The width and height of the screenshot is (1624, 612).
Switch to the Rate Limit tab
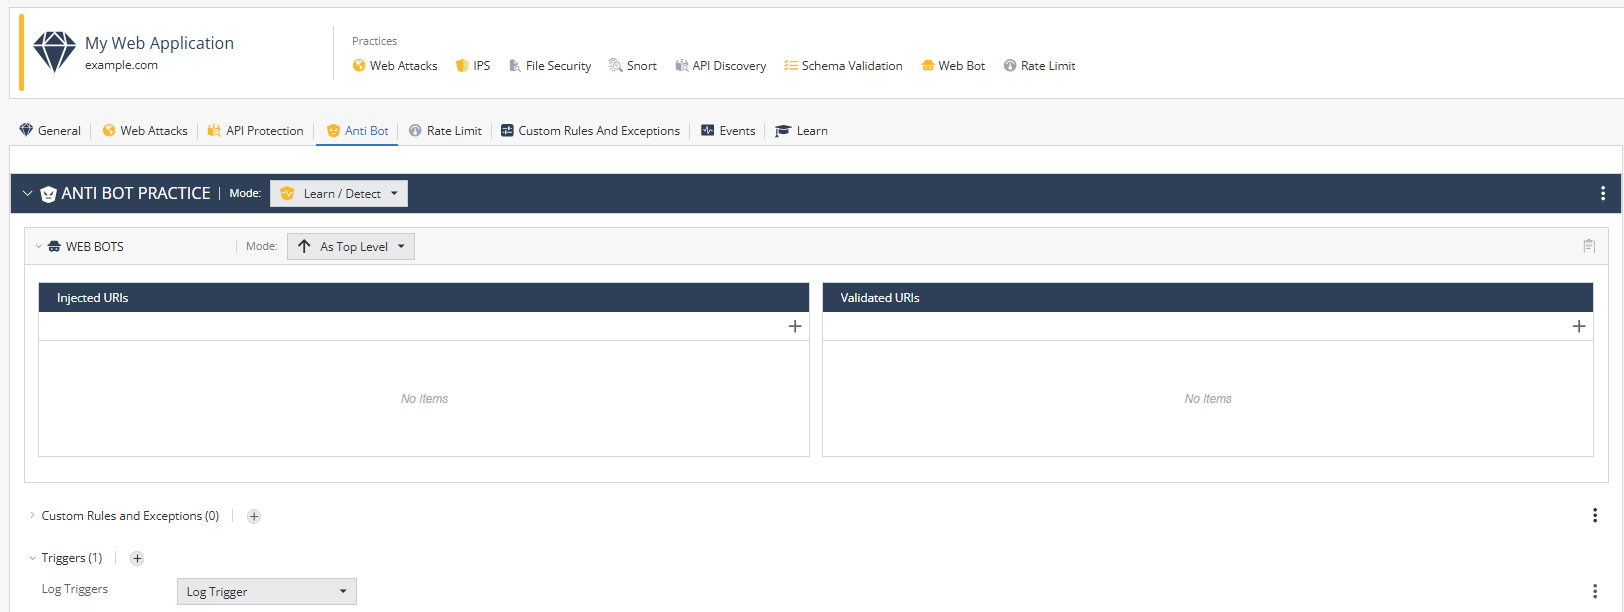(445, 131)
